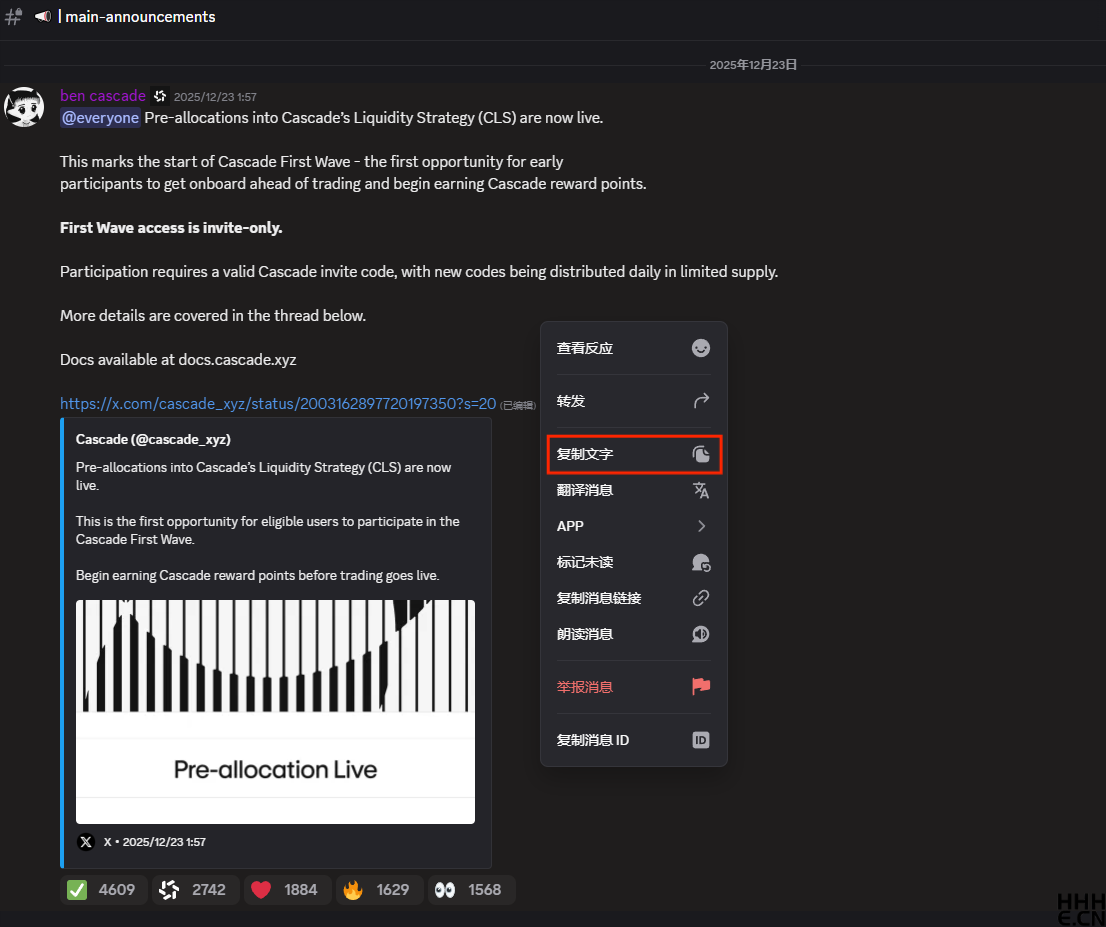Click the ID icon next to 复制消息ID
Image resolution: width=1106 pixels, height=927 pixels.
click(x=701, y=739)
